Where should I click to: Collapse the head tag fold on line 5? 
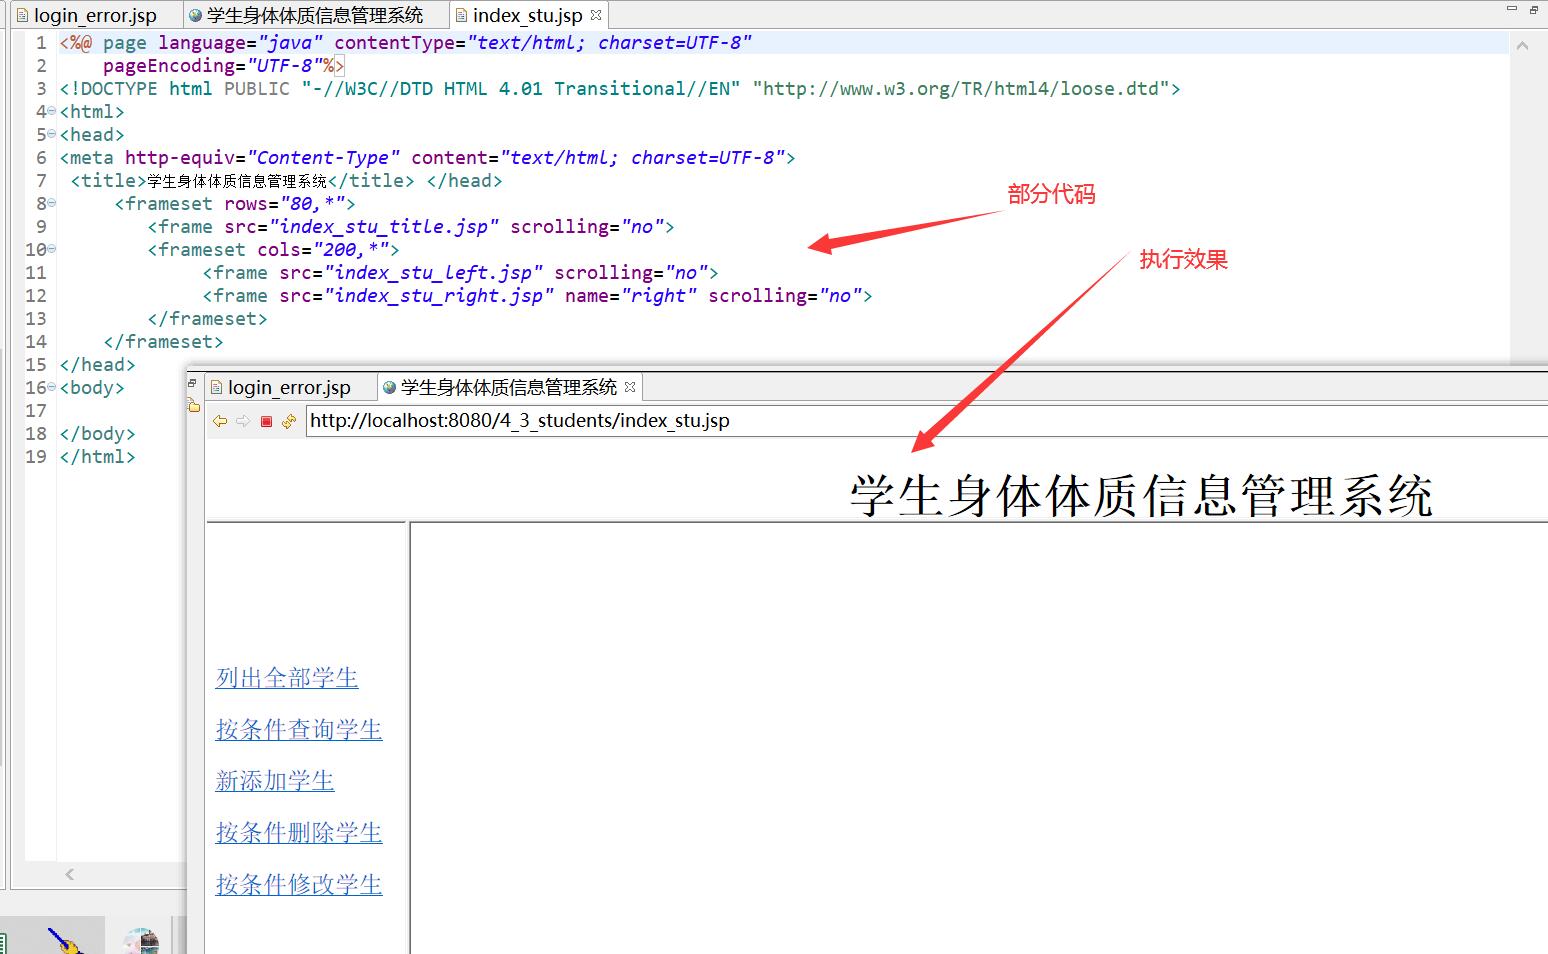[x=51, y=134]
